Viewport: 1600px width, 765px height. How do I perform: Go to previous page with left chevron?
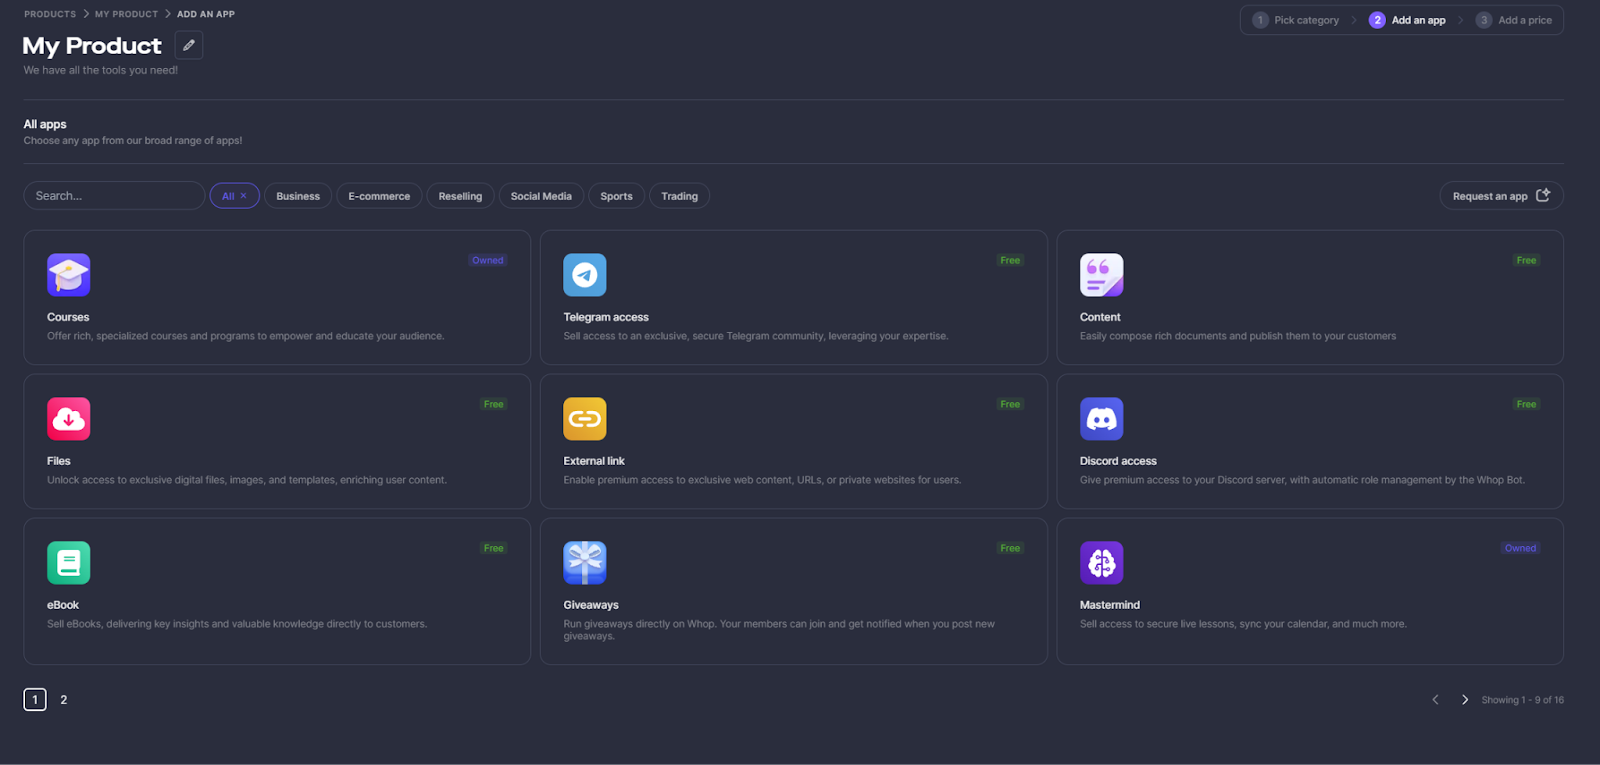pos(1435,700)
